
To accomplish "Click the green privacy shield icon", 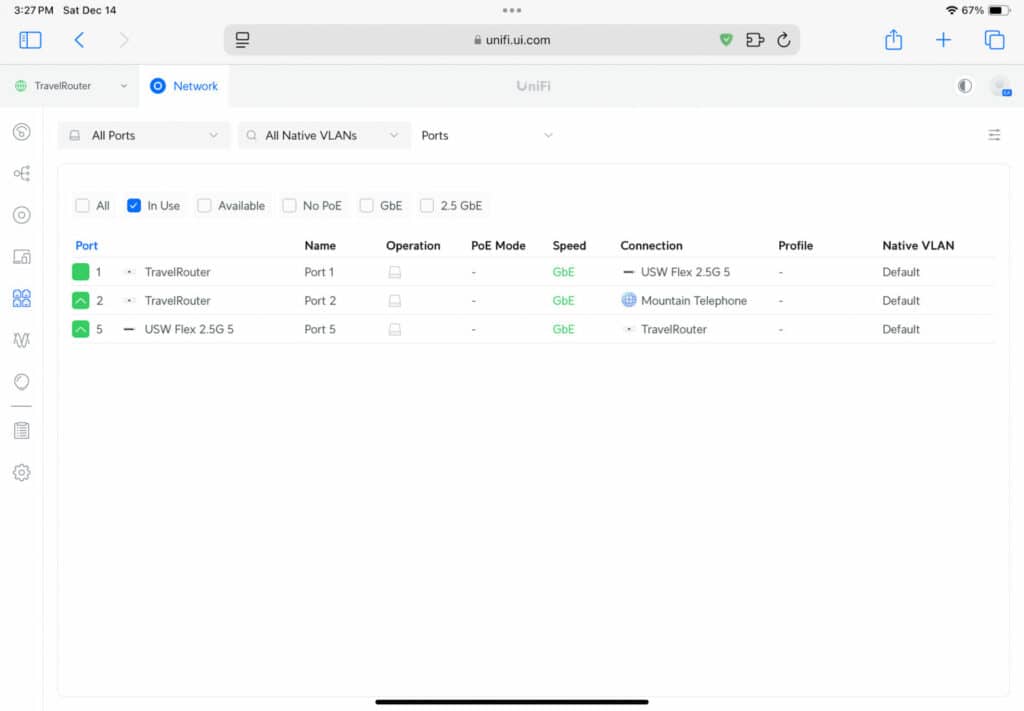I will coord(726,40).
